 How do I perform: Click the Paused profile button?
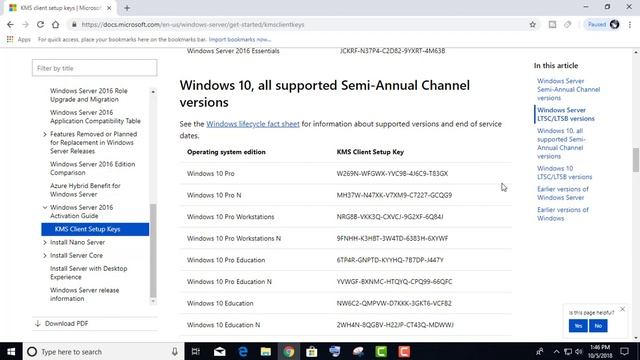(603, 24)
